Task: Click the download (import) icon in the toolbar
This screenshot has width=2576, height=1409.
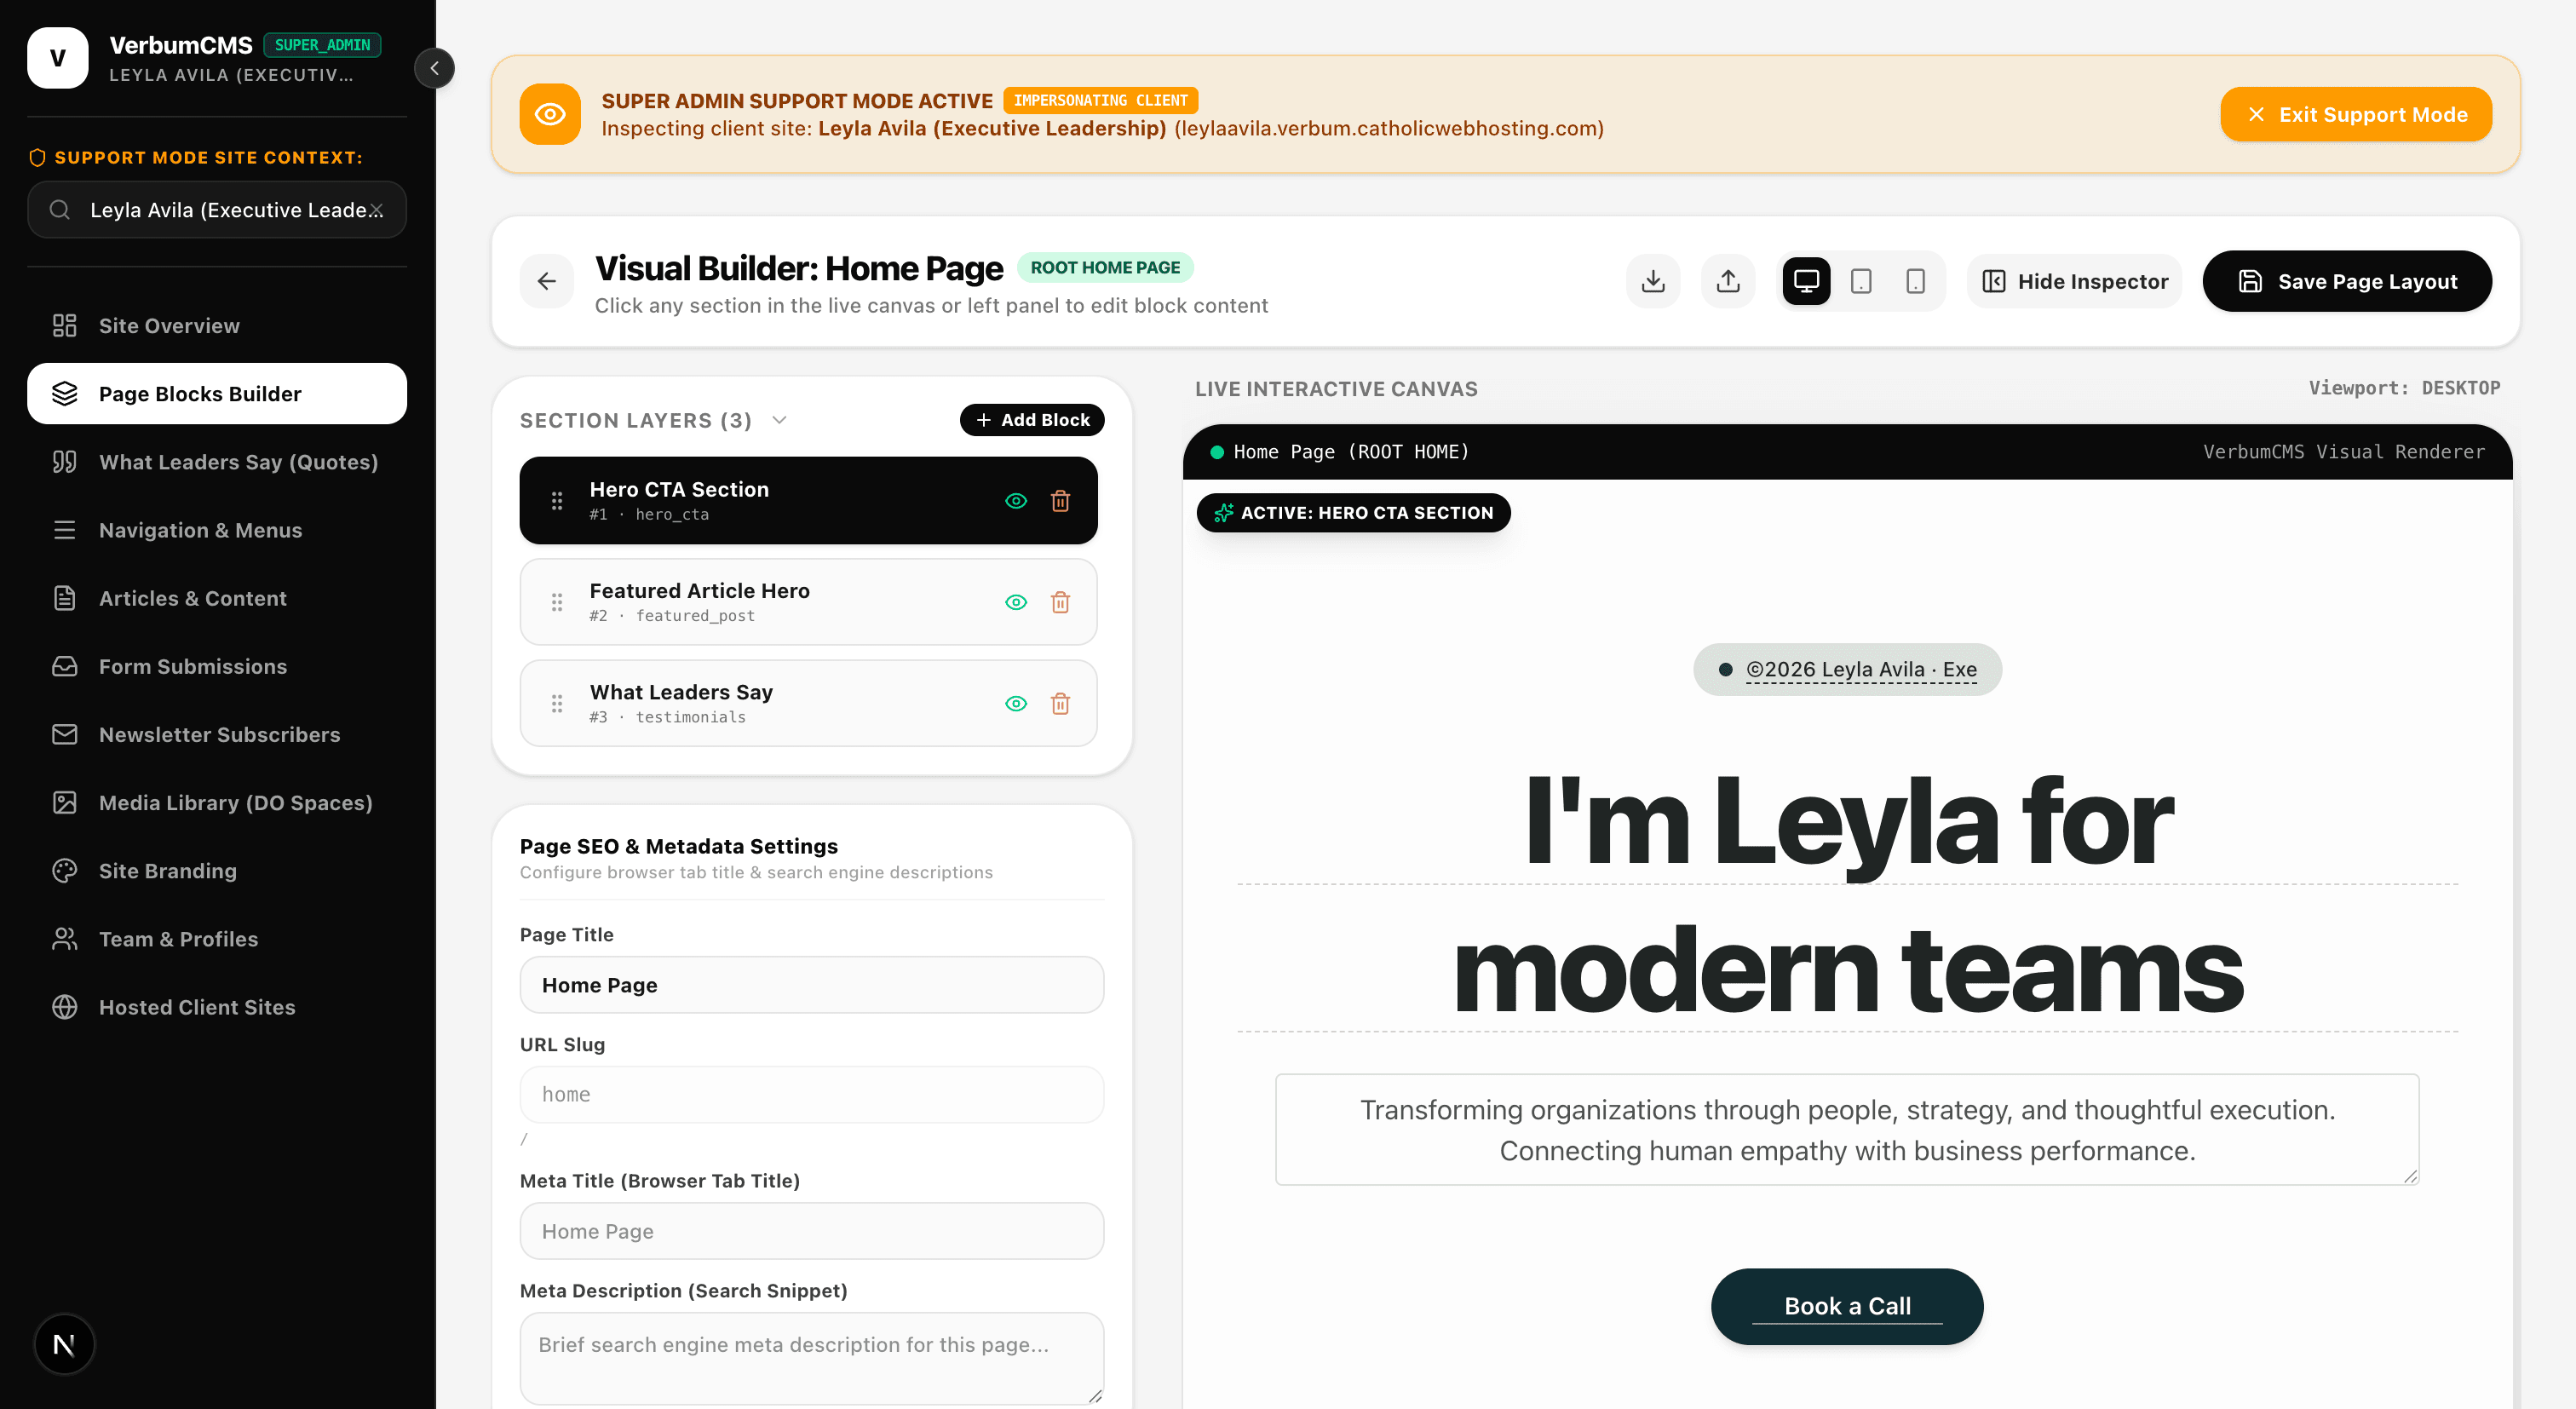Action: click(x=1653, y=281)
